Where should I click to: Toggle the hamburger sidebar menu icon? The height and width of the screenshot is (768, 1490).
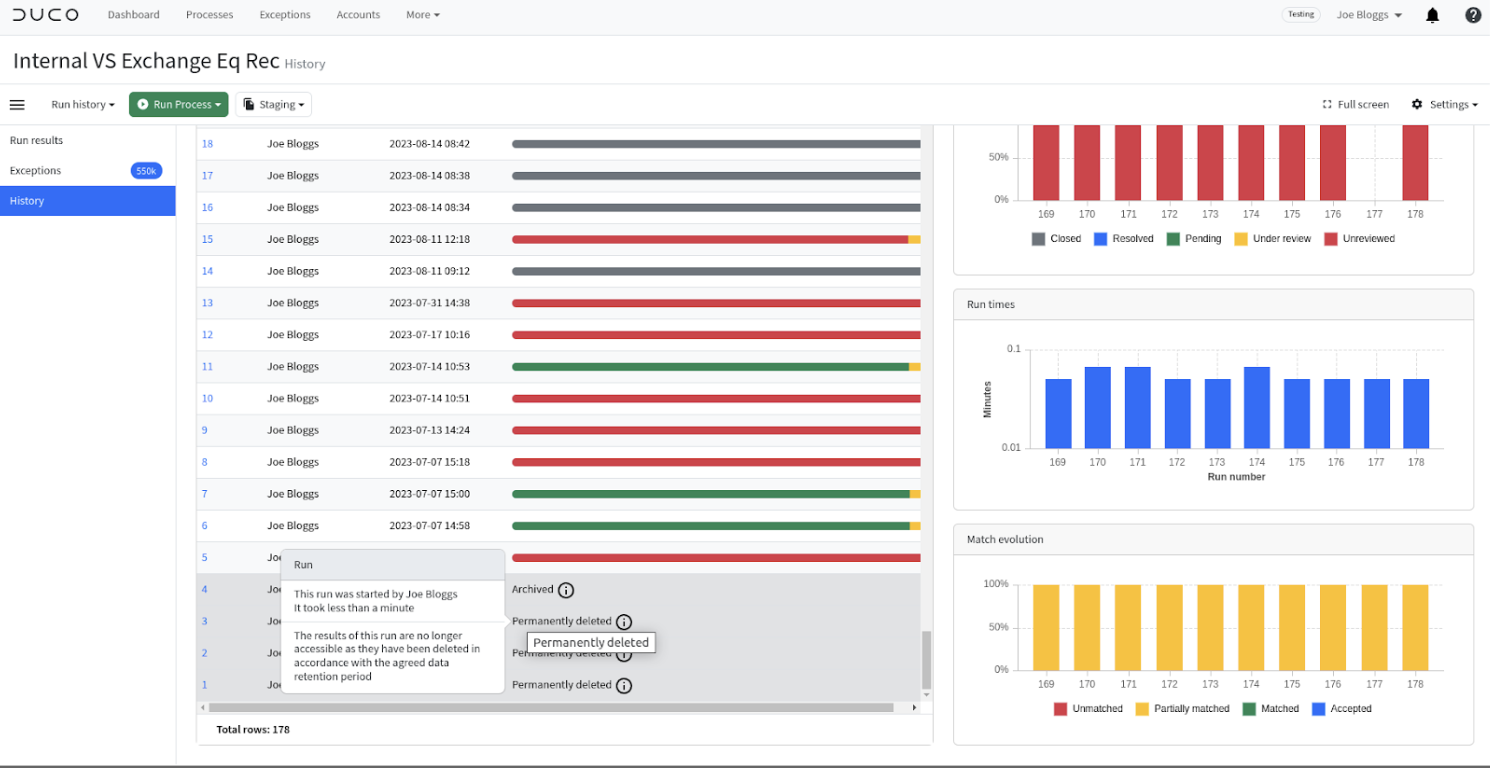click(17, 104)
